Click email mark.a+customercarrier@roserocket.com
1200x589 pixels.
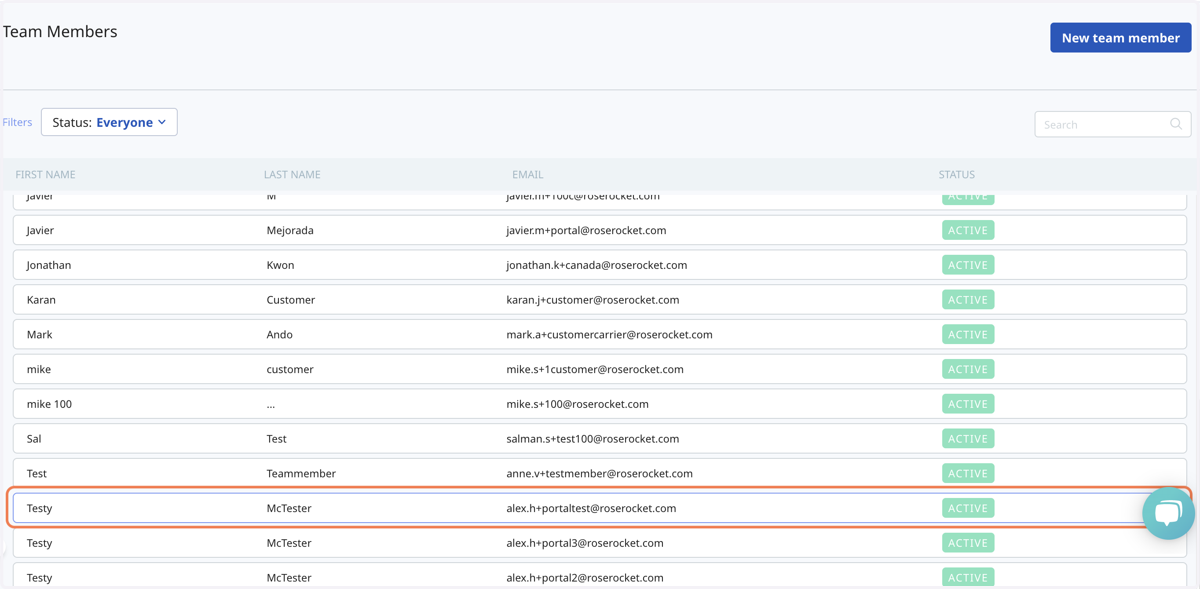[609, 334]
